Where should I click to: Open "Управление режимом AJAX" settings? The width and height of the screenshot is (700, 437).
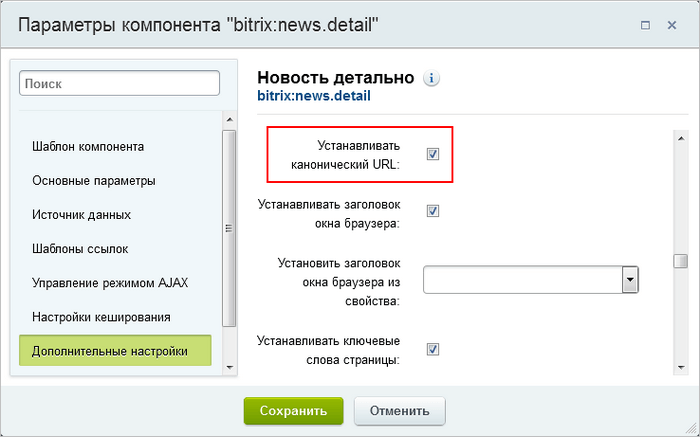(110, 283)
